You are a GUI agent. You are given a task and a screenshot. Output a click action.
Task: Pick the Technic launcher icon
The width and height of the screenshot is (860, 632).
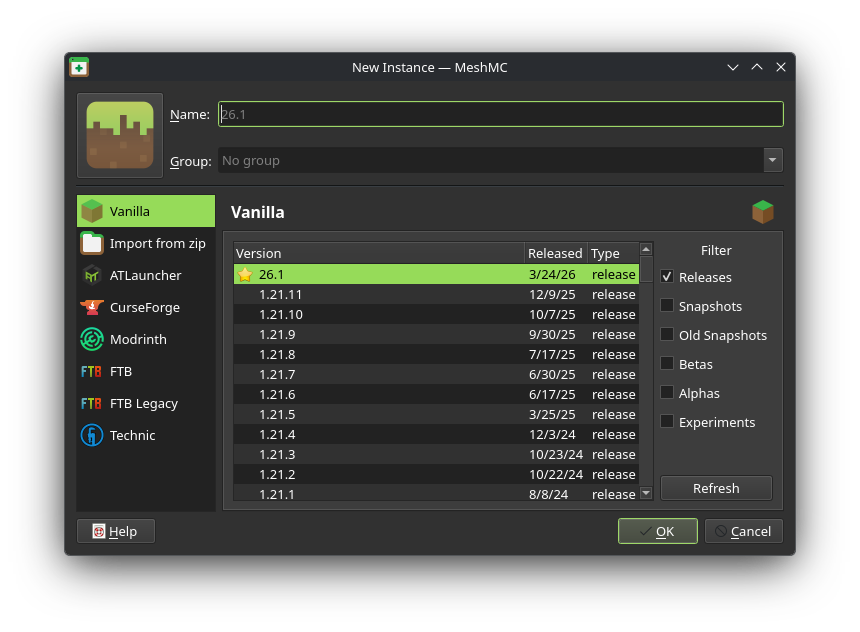pyautogui.click(x=92, y=435)
